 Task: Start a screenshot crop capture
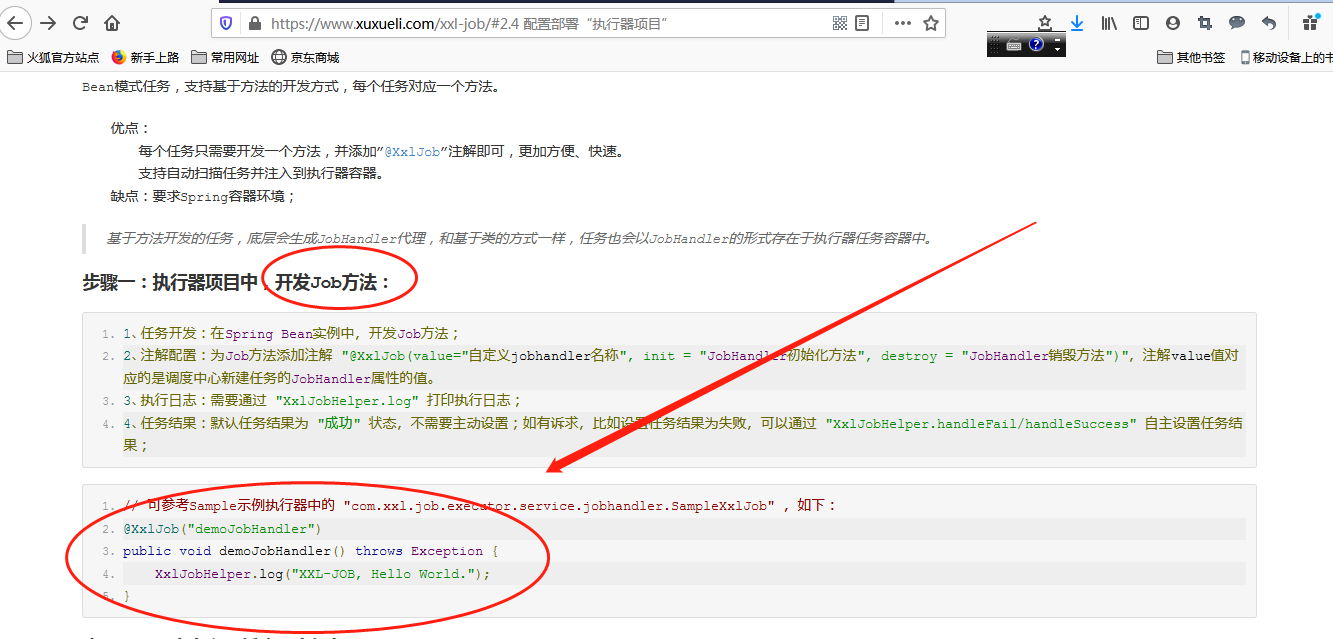[1205, 22]
